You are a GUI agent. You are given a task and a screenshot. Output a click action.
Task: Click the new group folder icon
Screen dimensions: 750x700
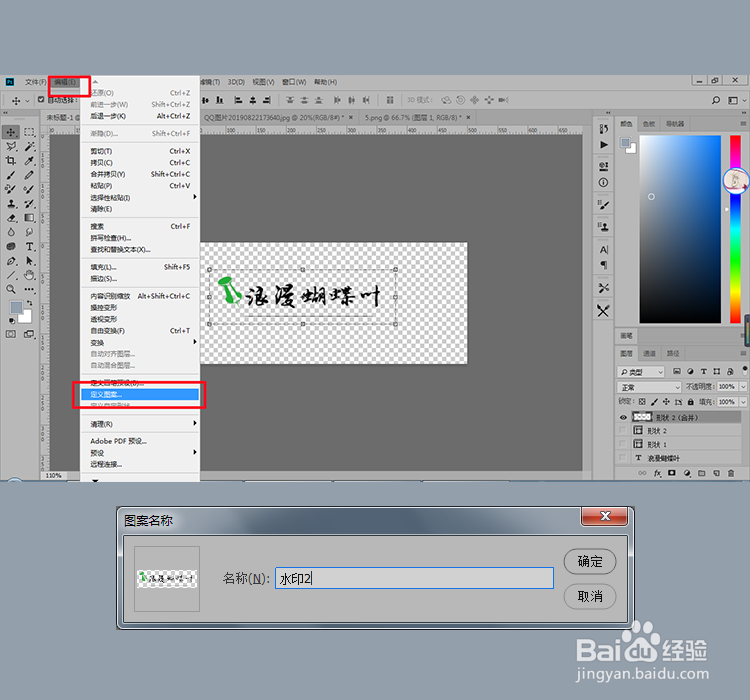[x=702, y=473]
